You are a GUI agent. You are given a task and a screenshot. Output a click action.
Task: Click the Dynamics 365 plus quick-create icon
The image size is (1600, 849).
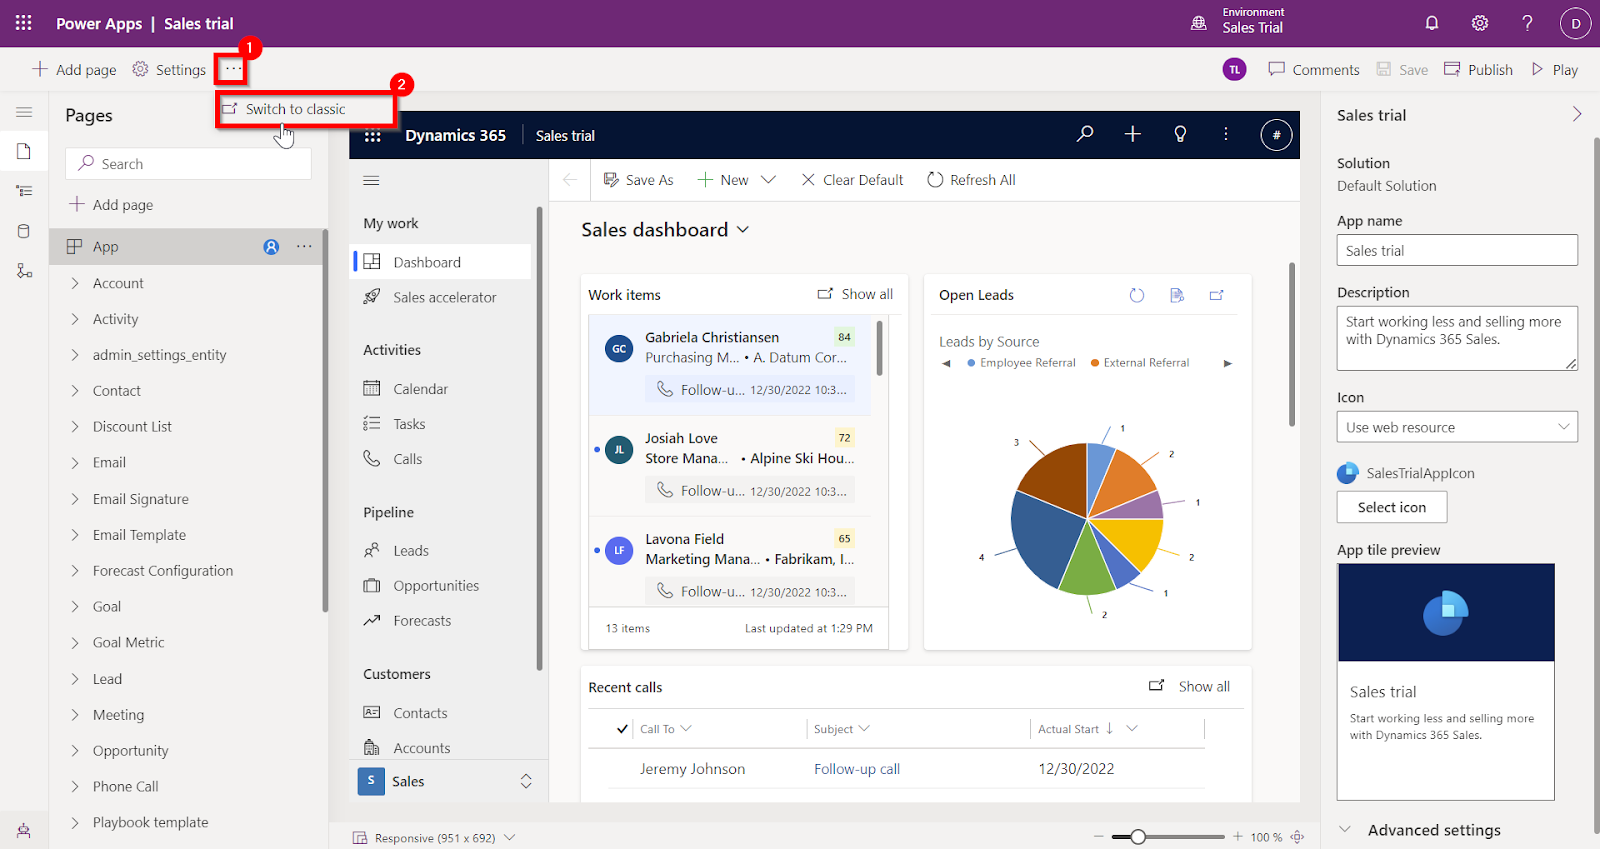[1133, 134]
